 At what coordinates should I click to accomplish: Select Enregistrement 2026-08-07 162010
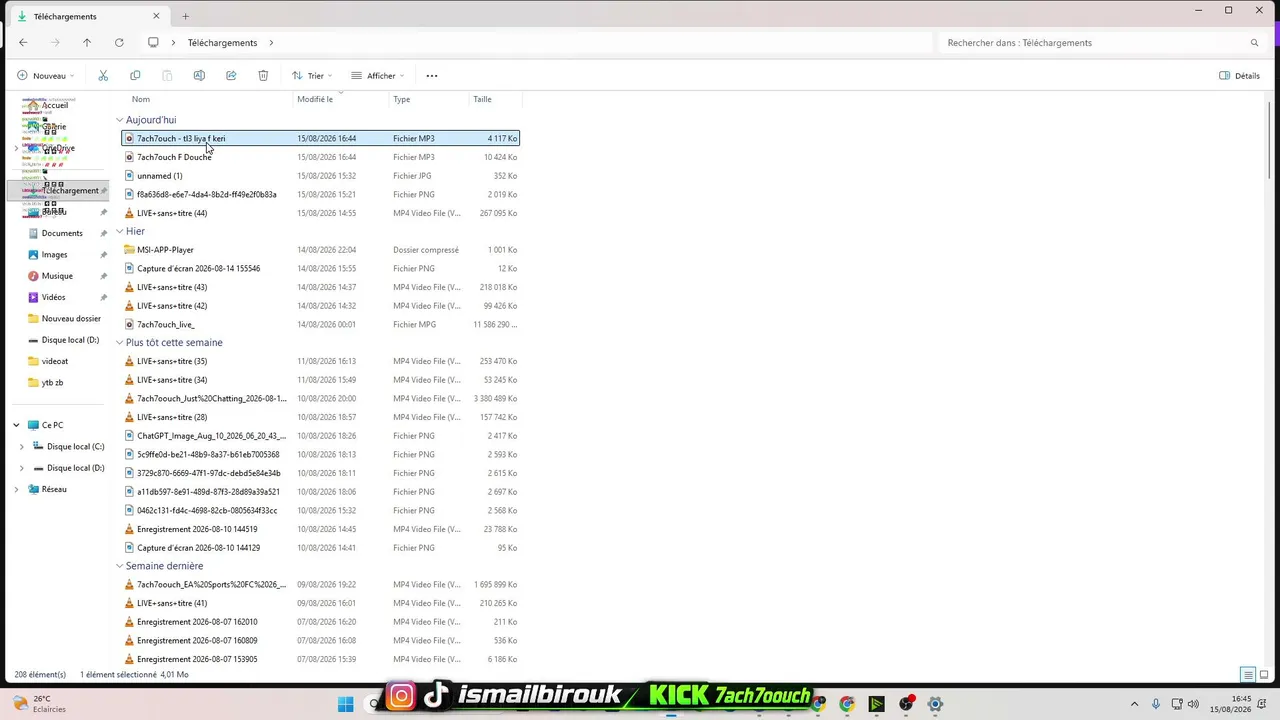pos(320,622)
